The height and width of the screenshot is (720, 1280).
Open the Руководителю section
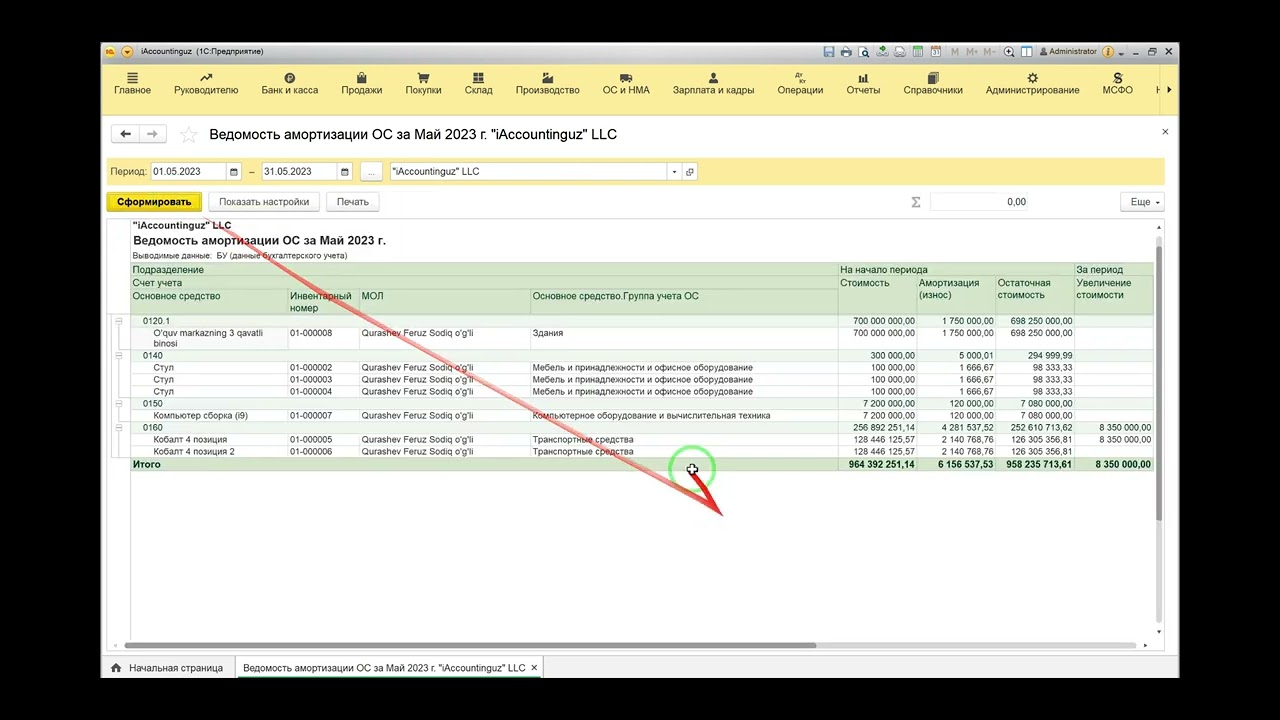pos(206,84)
